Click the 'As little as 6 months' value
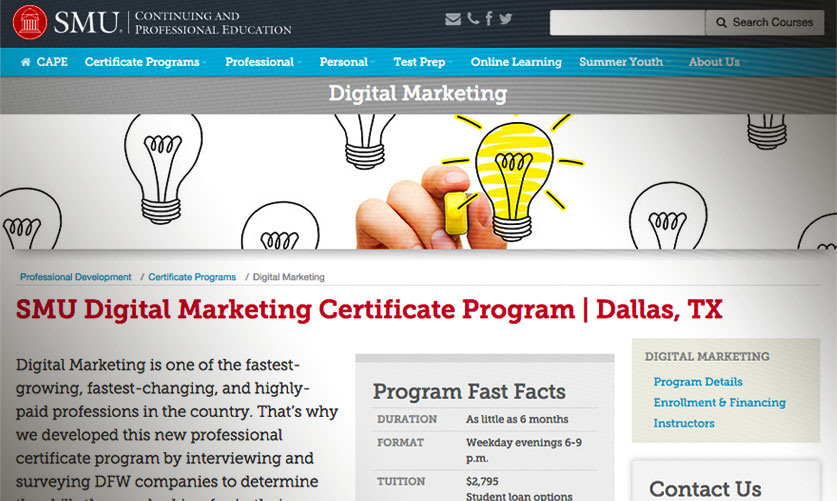837x501 pixels. 517,419
